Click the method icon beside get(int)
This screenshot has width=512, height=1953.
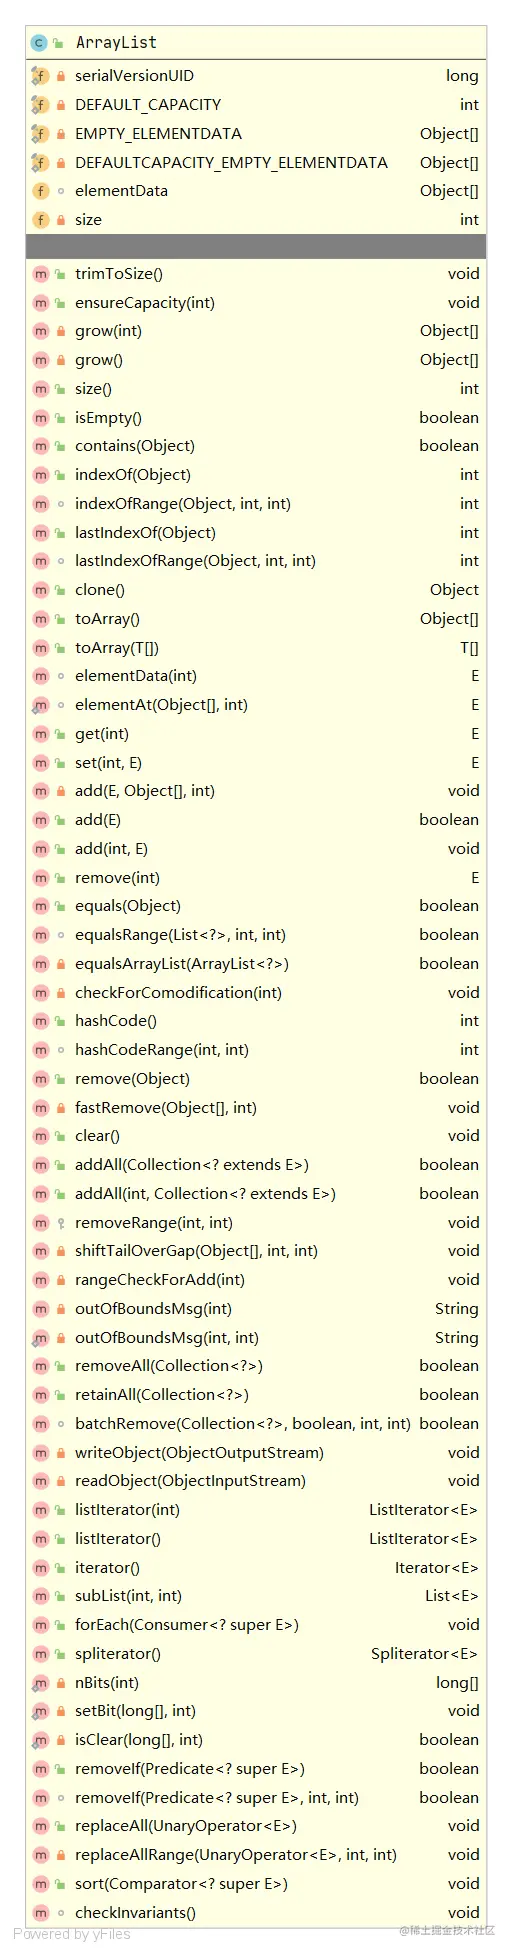pyautogui.click(x=40, y=734)
